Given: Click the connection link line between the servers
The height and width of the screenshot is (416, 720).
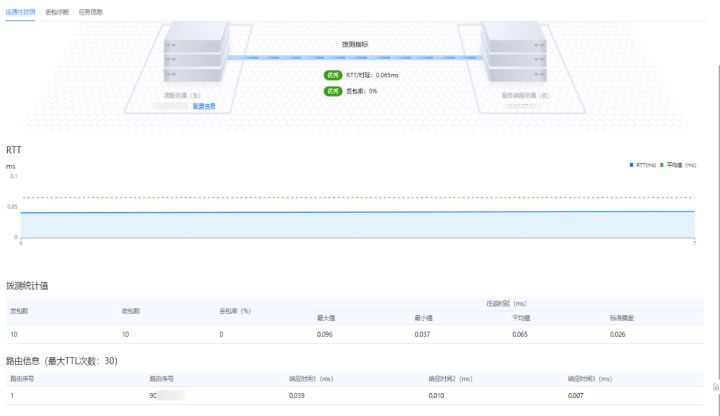Looking at the screenshot, I should (355, 57).
